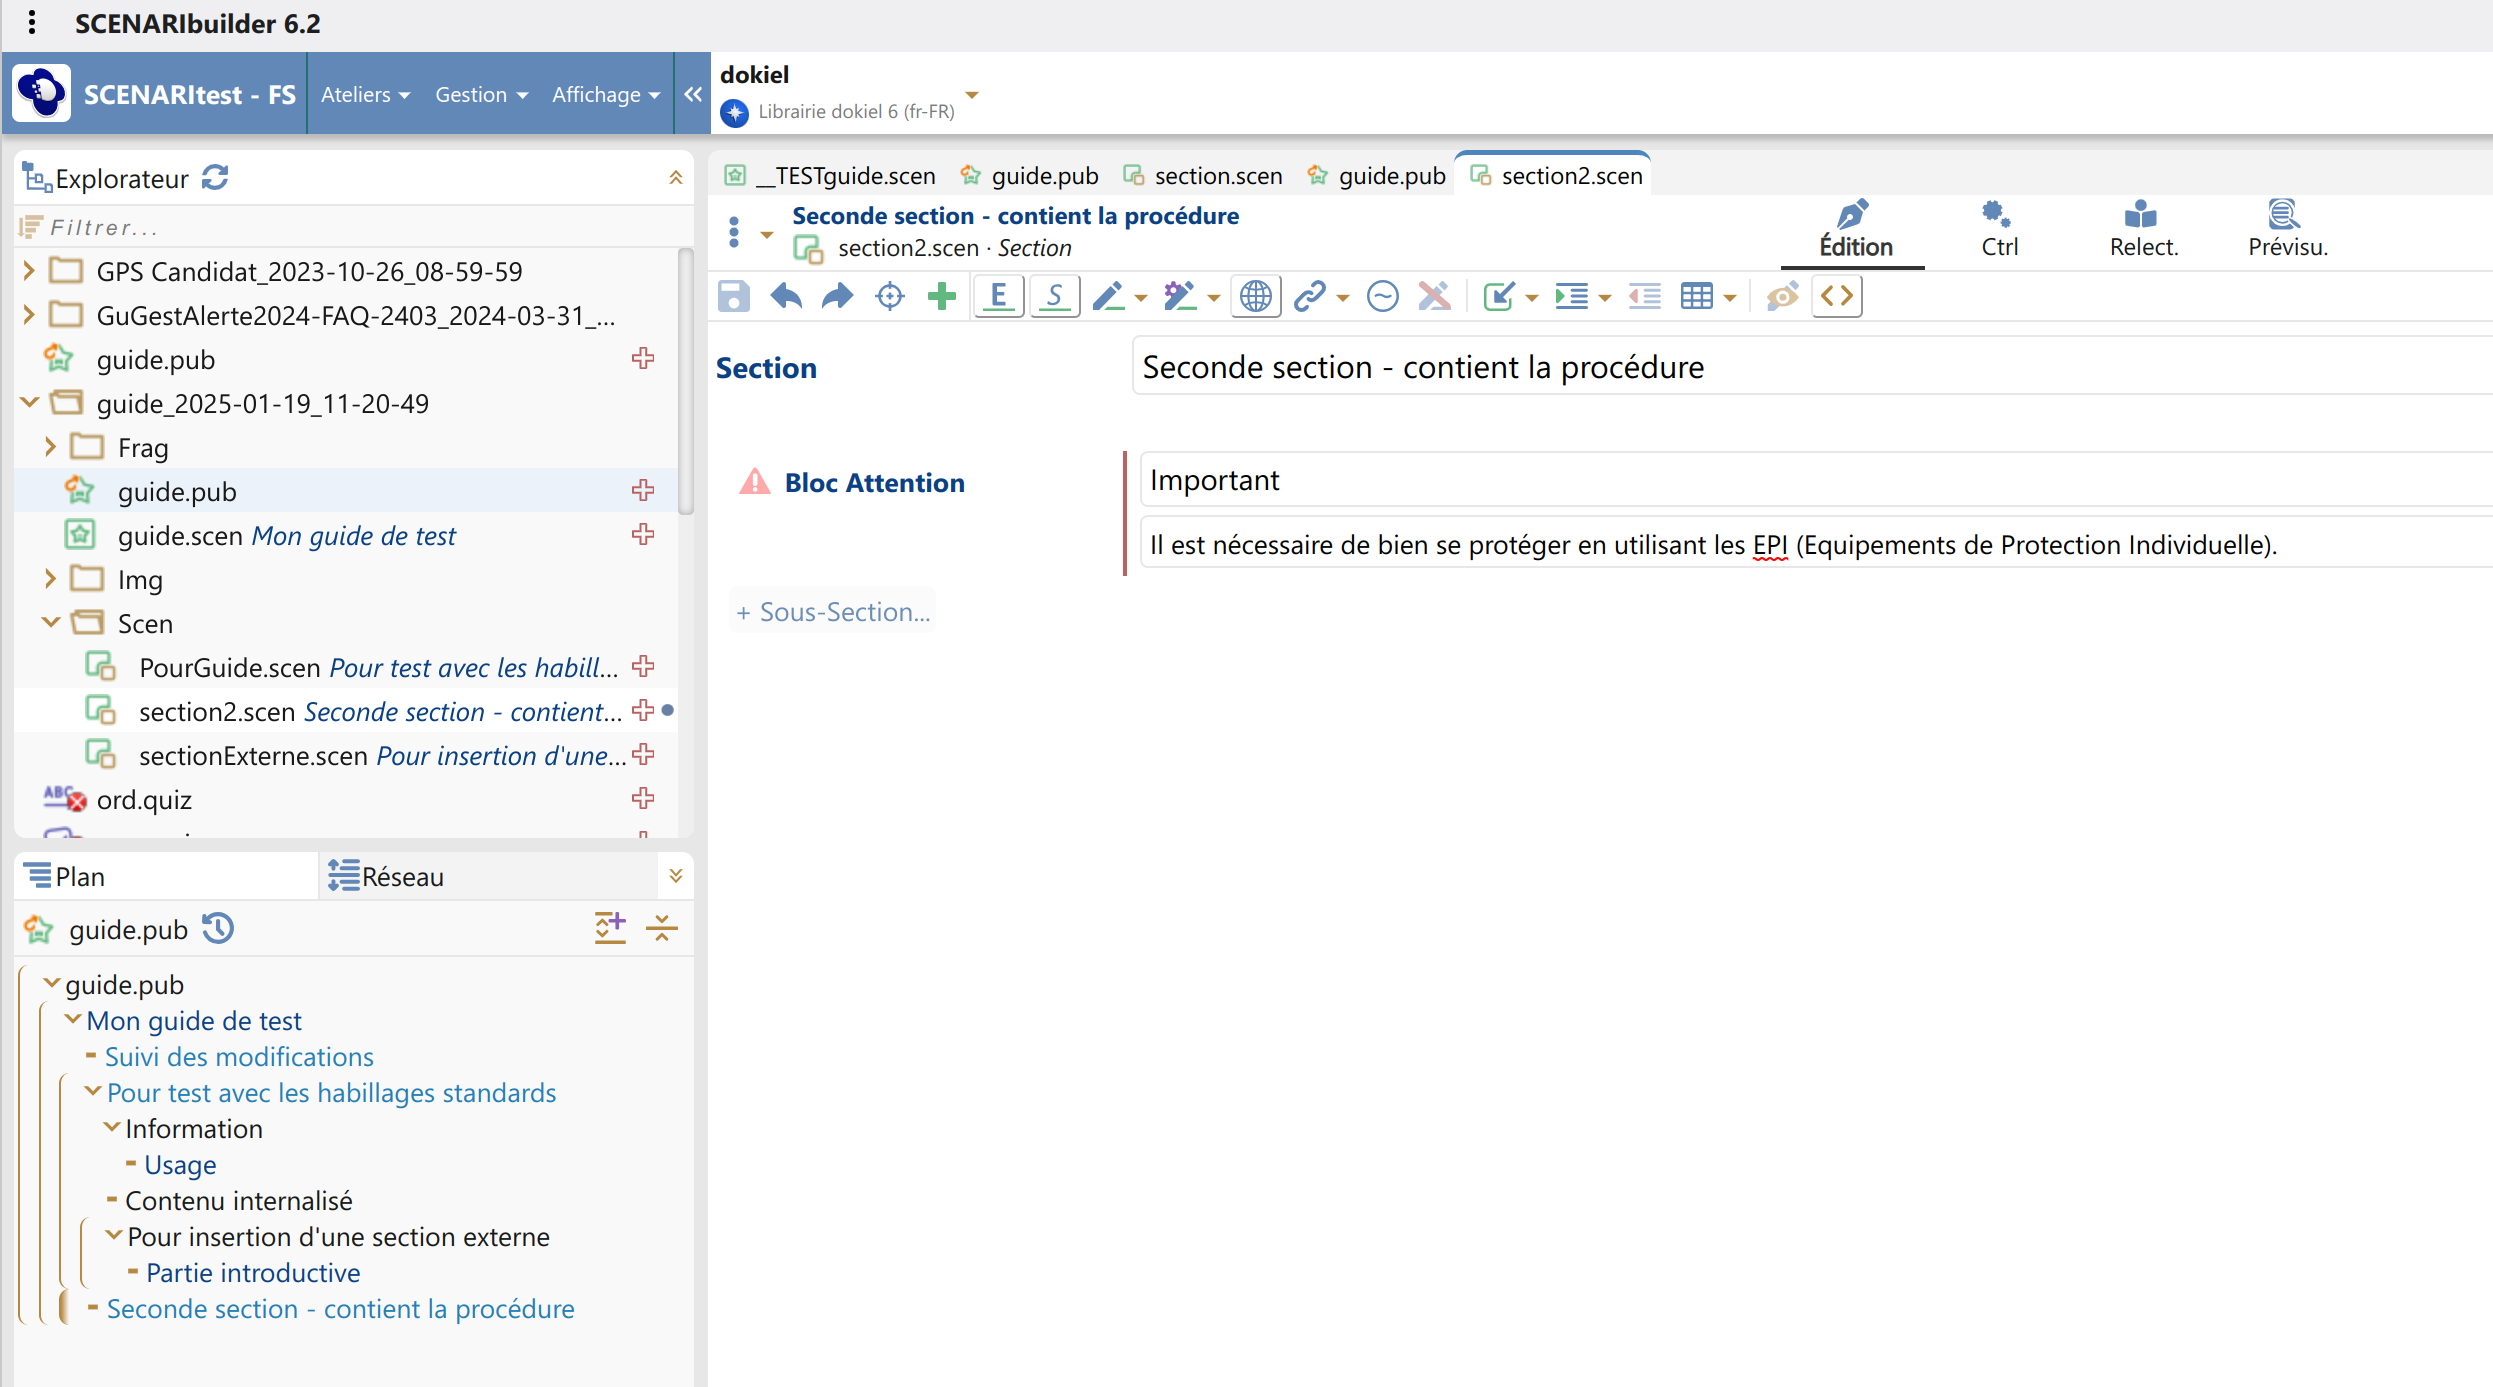Image resolution: width=2493 pixels, height=1387 pixels.
Task: Click the pencil inline style icon
Action: (x=1108, y=297)
